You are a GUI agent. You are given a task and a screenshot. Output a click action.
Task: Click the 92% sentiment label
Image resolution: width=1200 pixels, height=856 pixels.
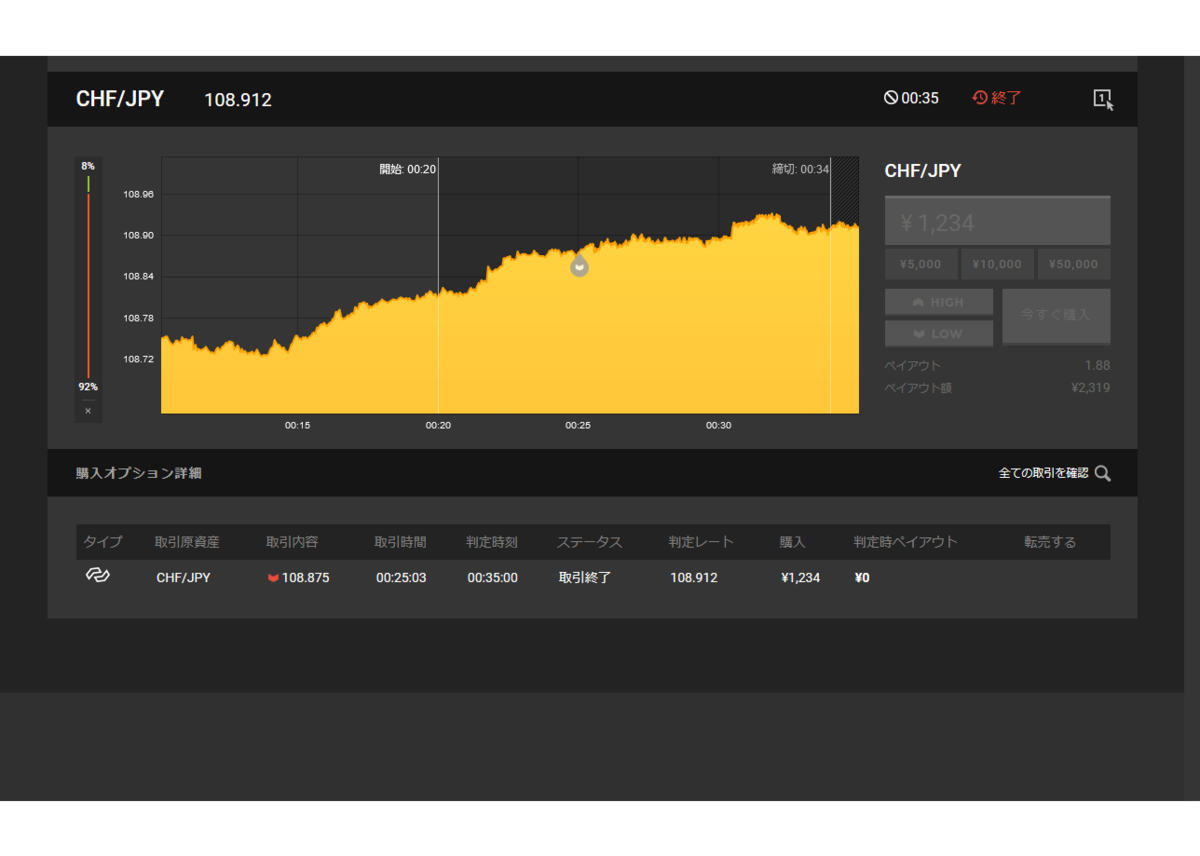(x=88, y=387)
